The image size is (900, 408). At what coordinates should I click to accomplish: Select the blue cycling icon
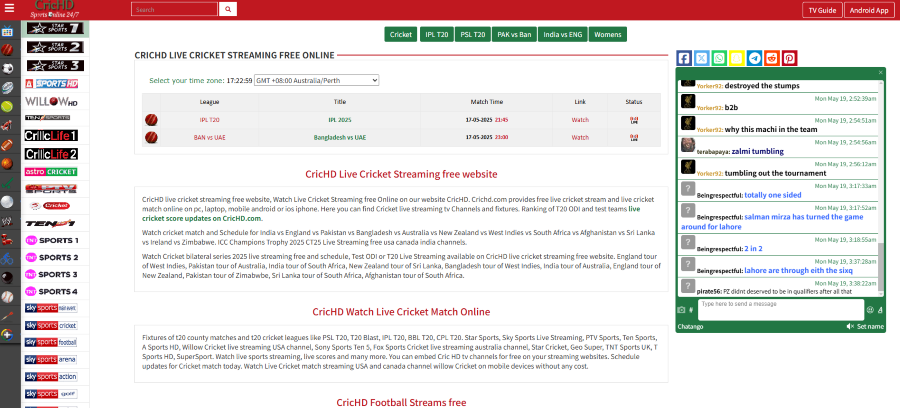pos(7,258)
